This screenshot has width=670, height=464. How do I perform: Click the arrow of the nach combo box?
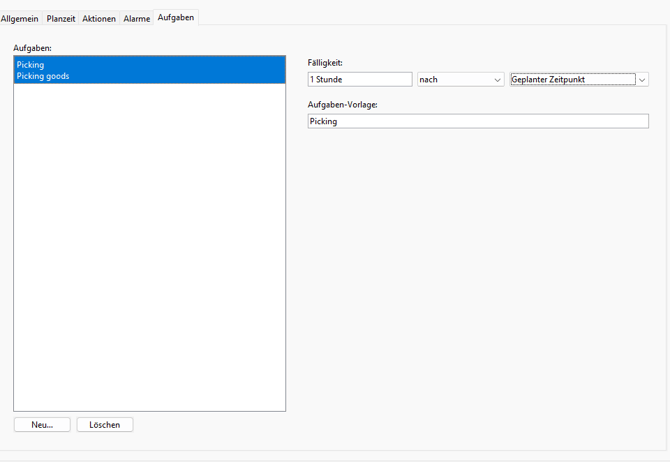[x=497, y=80]
